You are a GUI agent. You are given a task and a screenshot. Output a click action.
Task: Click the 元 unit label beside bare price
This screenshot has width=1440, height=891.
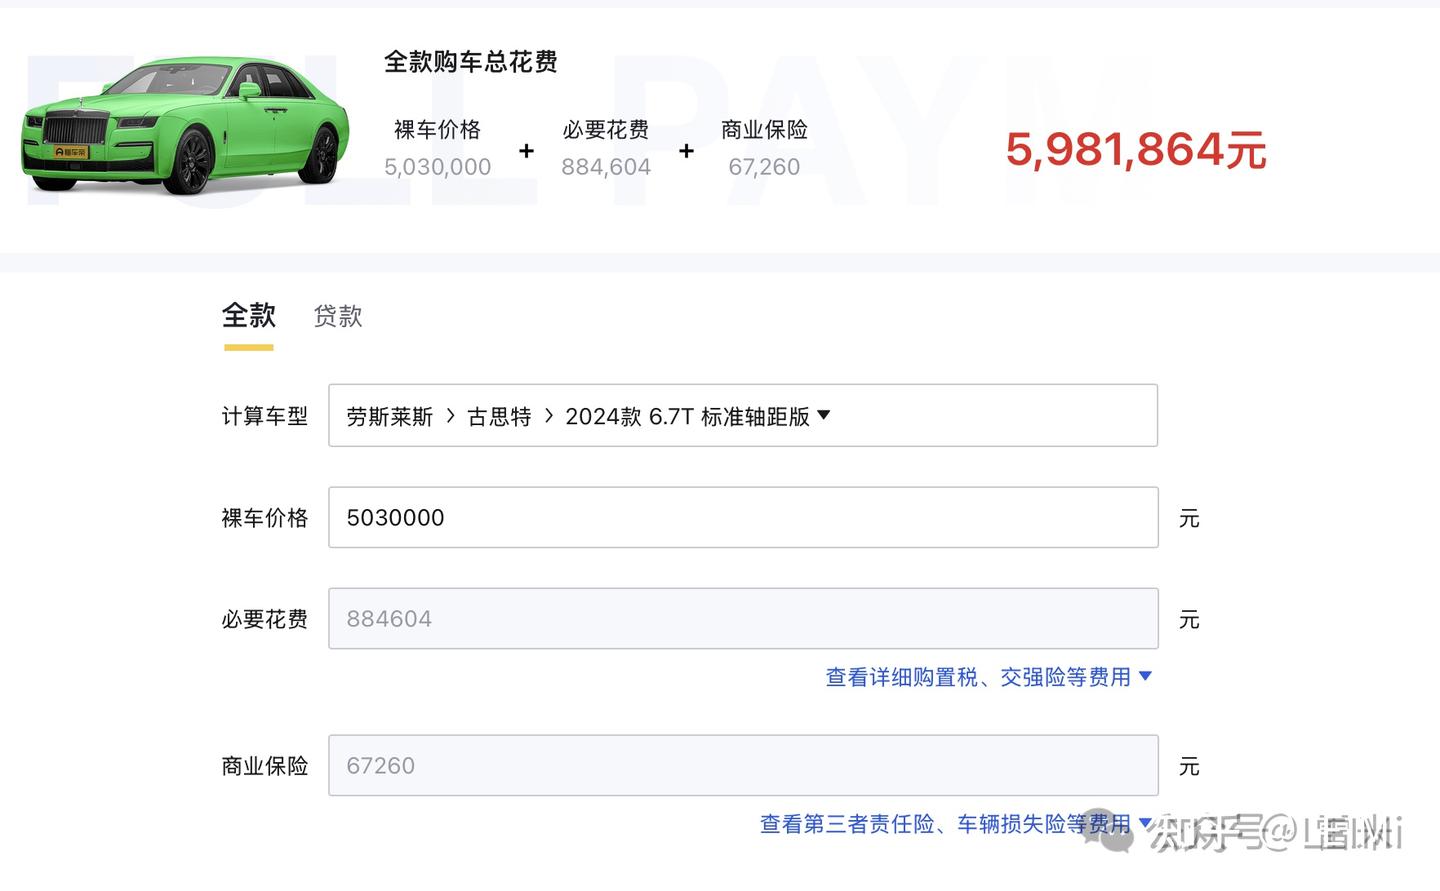coord(1188,518)
